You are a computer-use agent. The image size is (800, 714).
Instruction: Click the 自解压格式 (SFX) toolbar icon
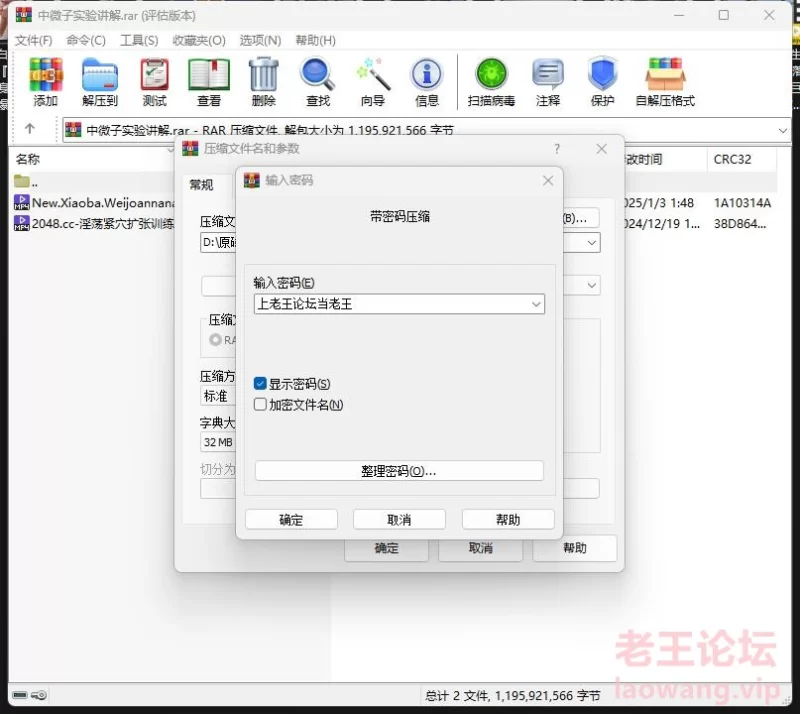click(664, 82)
